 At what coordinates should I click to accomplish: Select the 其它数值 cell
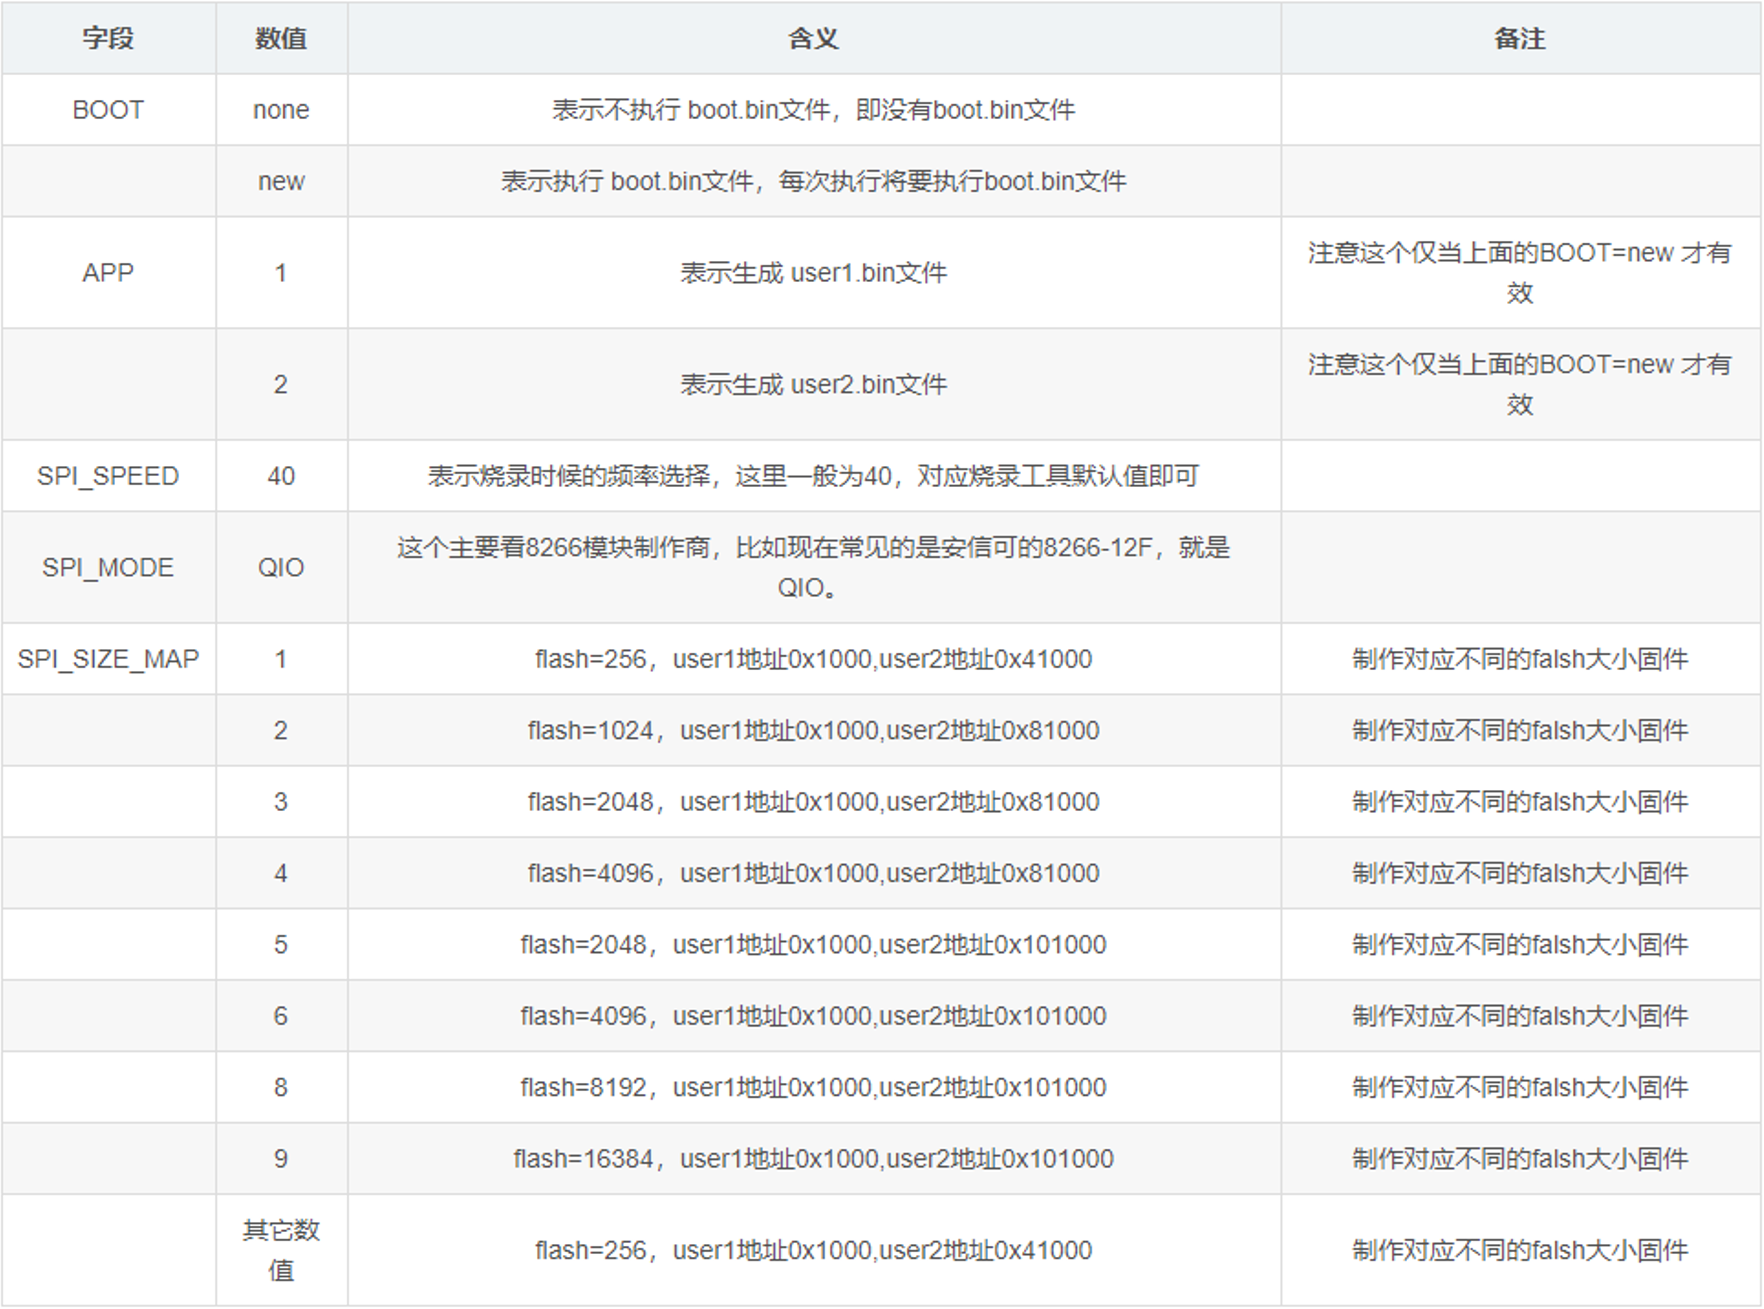click(x=280, y=1247)
